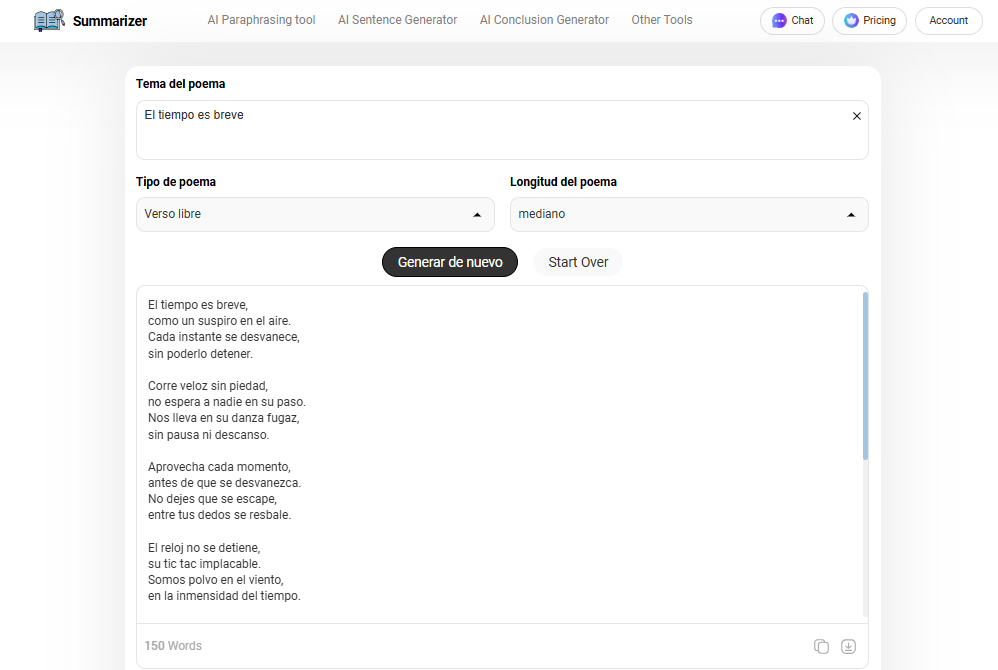
Task: Open AI Conclusion Generator
Action: [544, 20]
